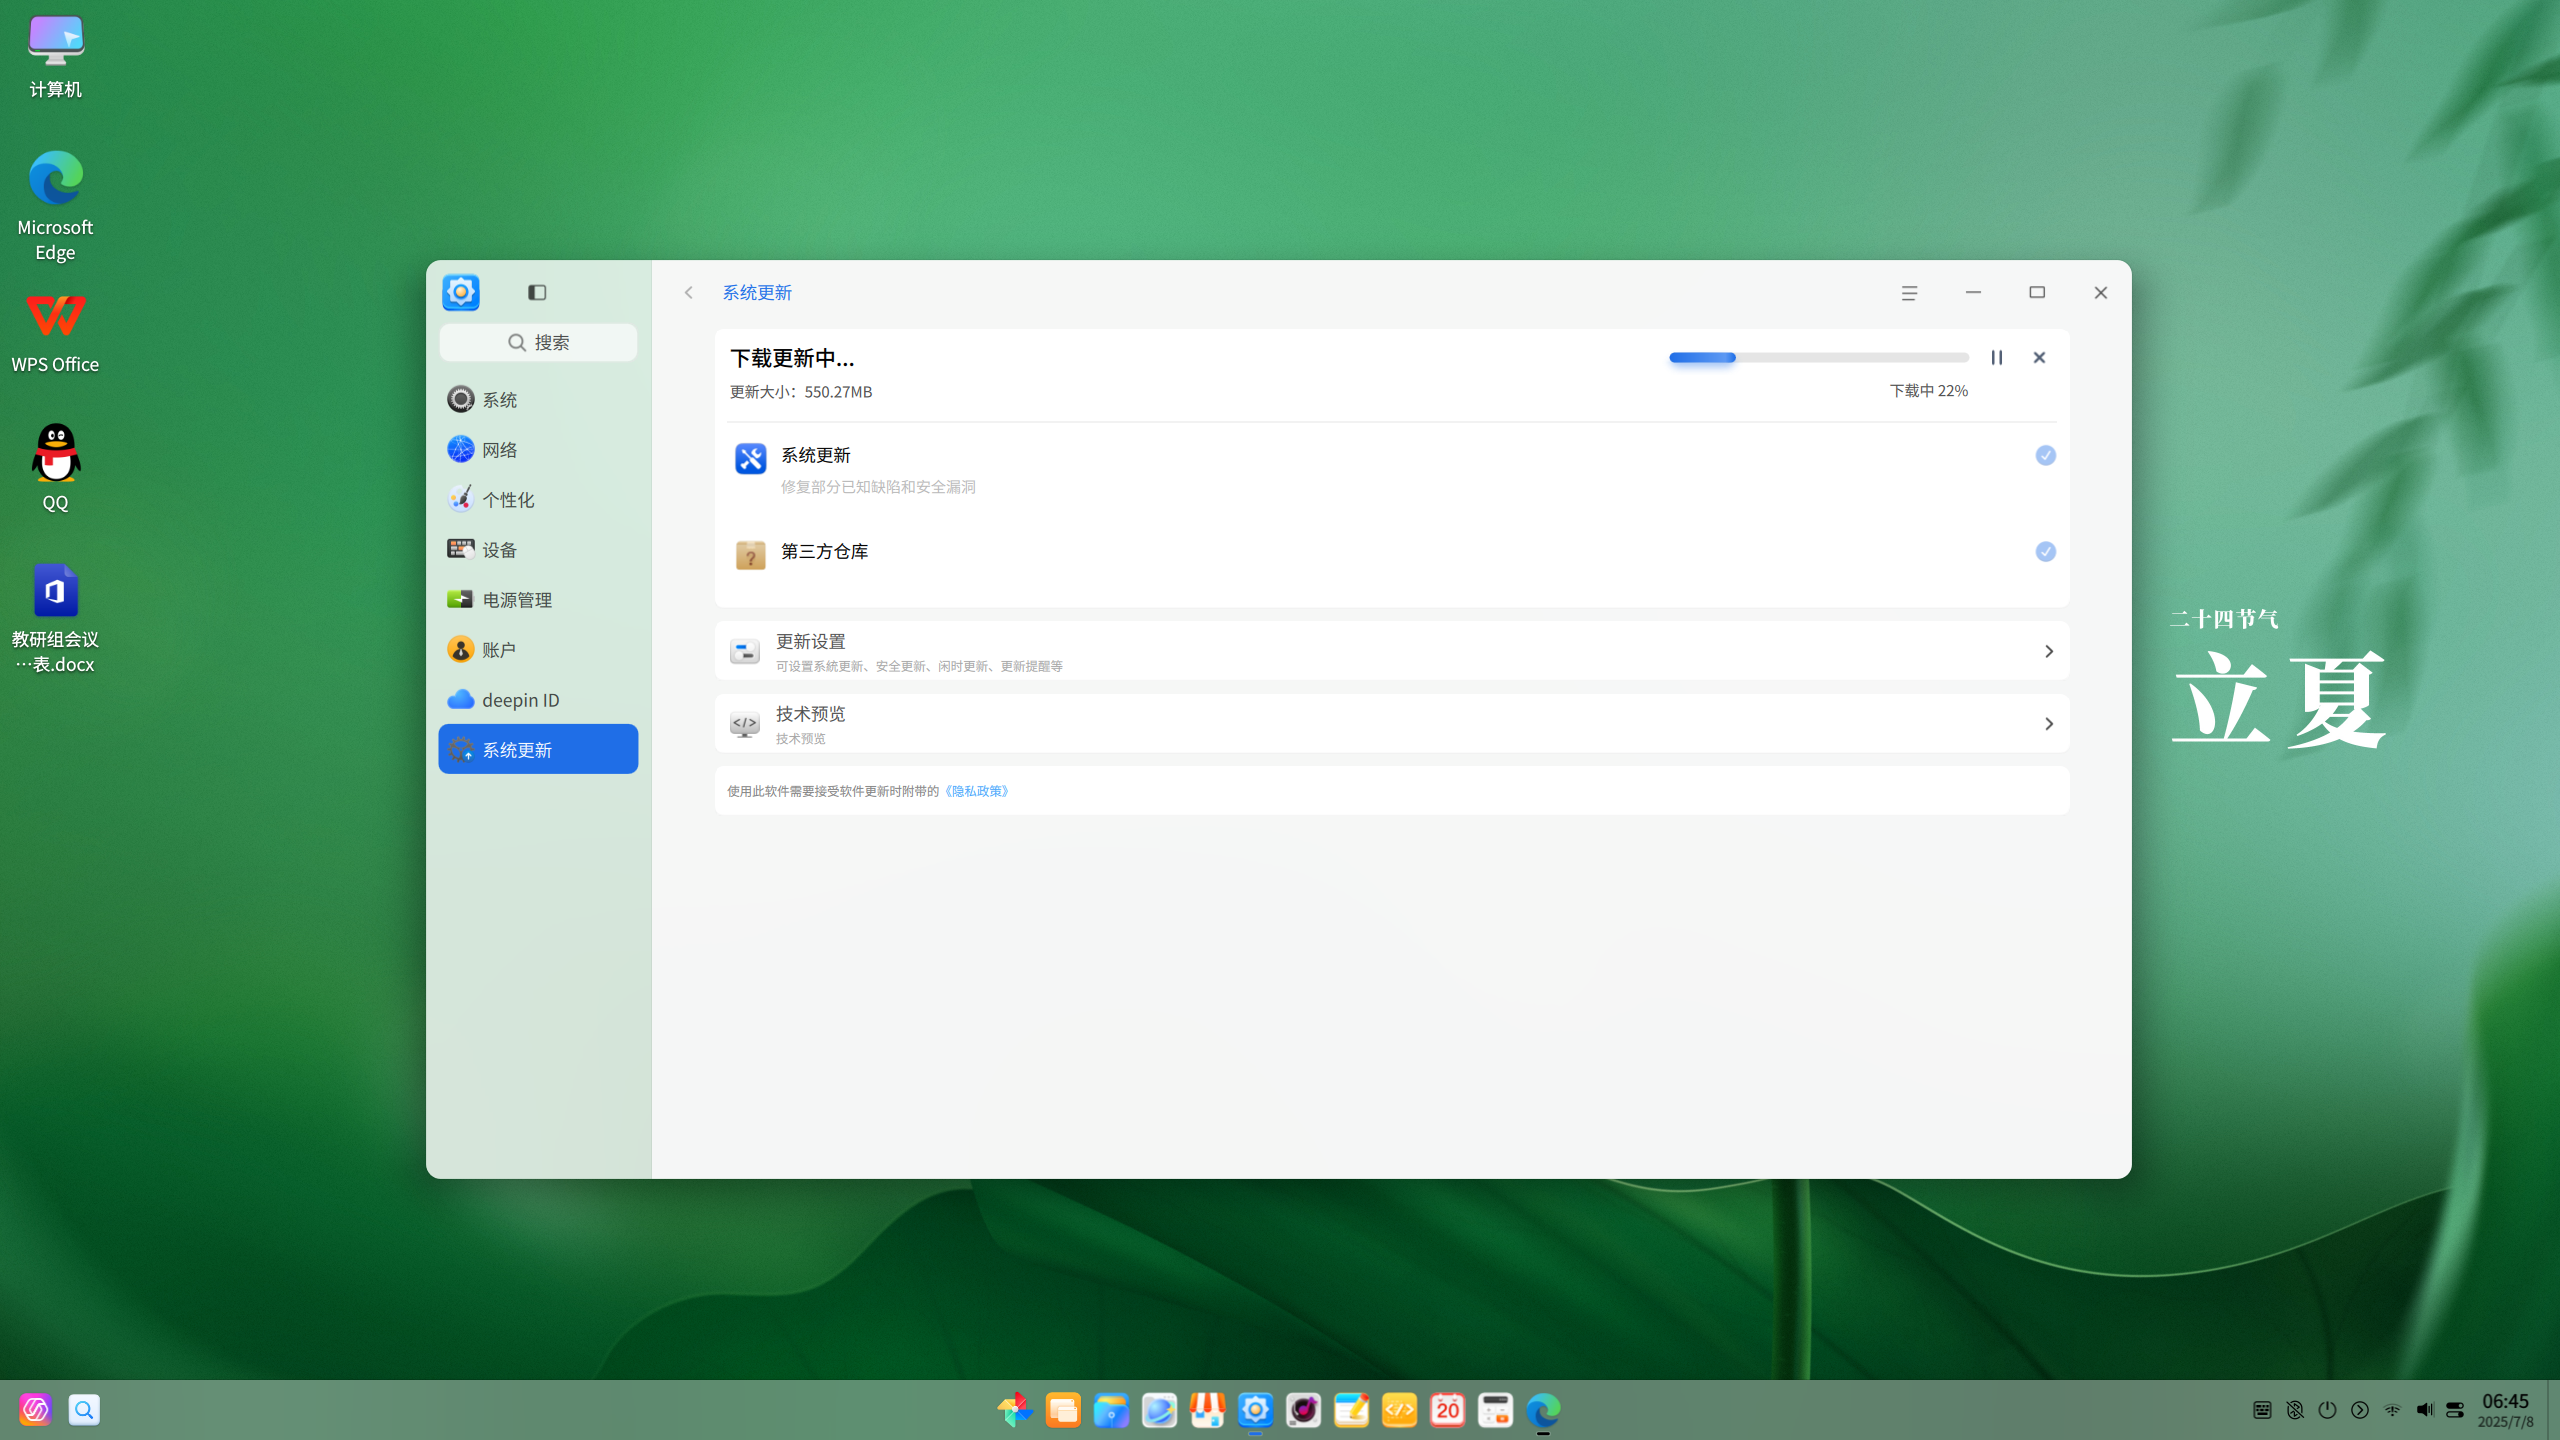This screenshot has width=2560, height=1440.
Task: Focus the 搜索 search field
Action: pos(538,342)
